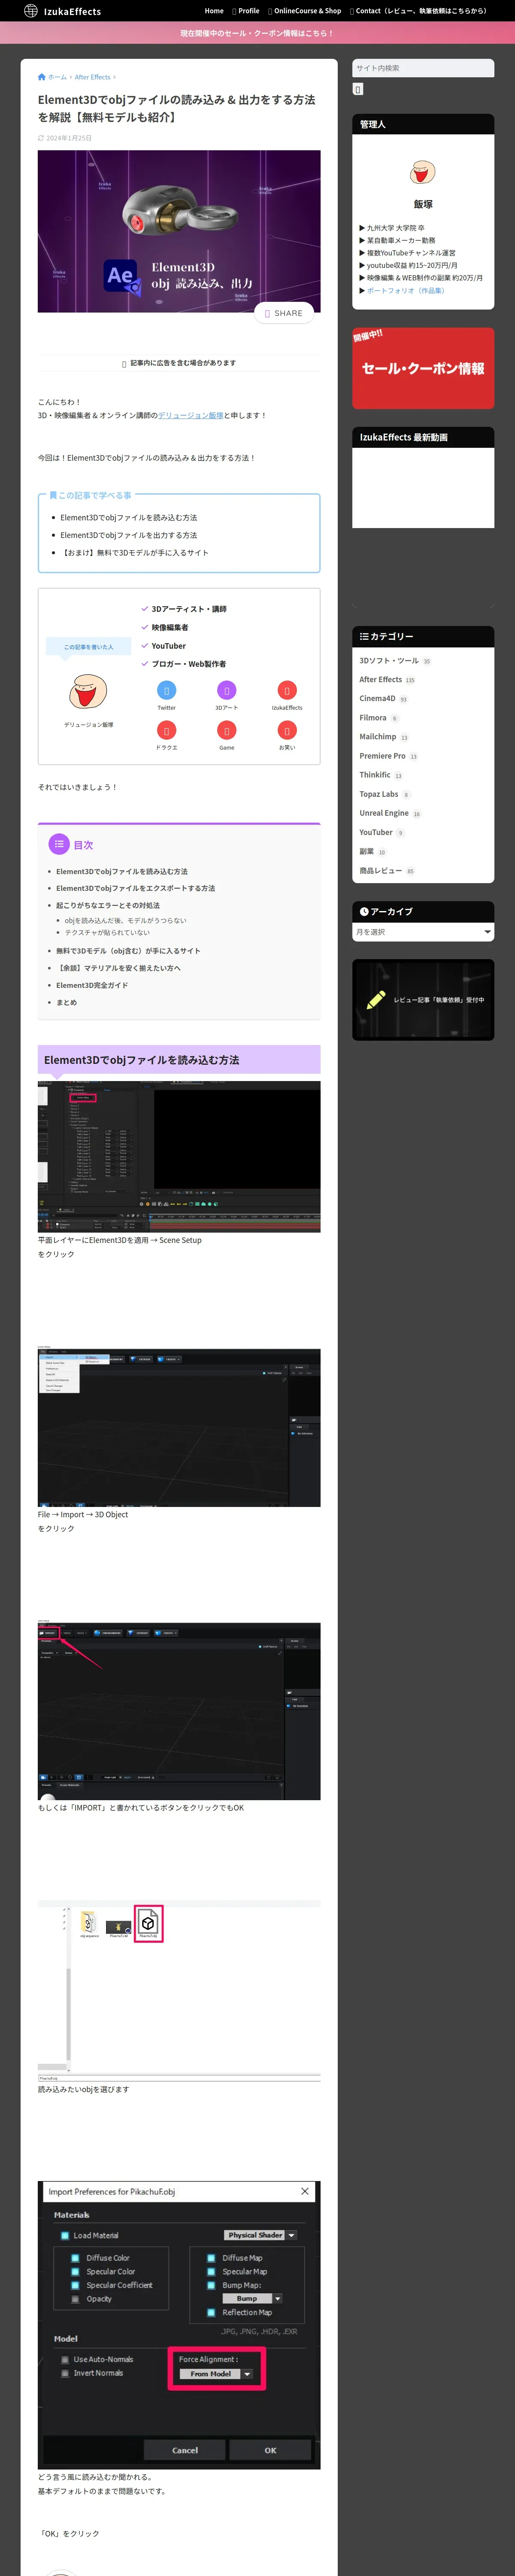Viewport: 515px width, 2576px height.
Task: Jump to テクスチャが貼られていない in contents
Action: click(x=107, y=932)
